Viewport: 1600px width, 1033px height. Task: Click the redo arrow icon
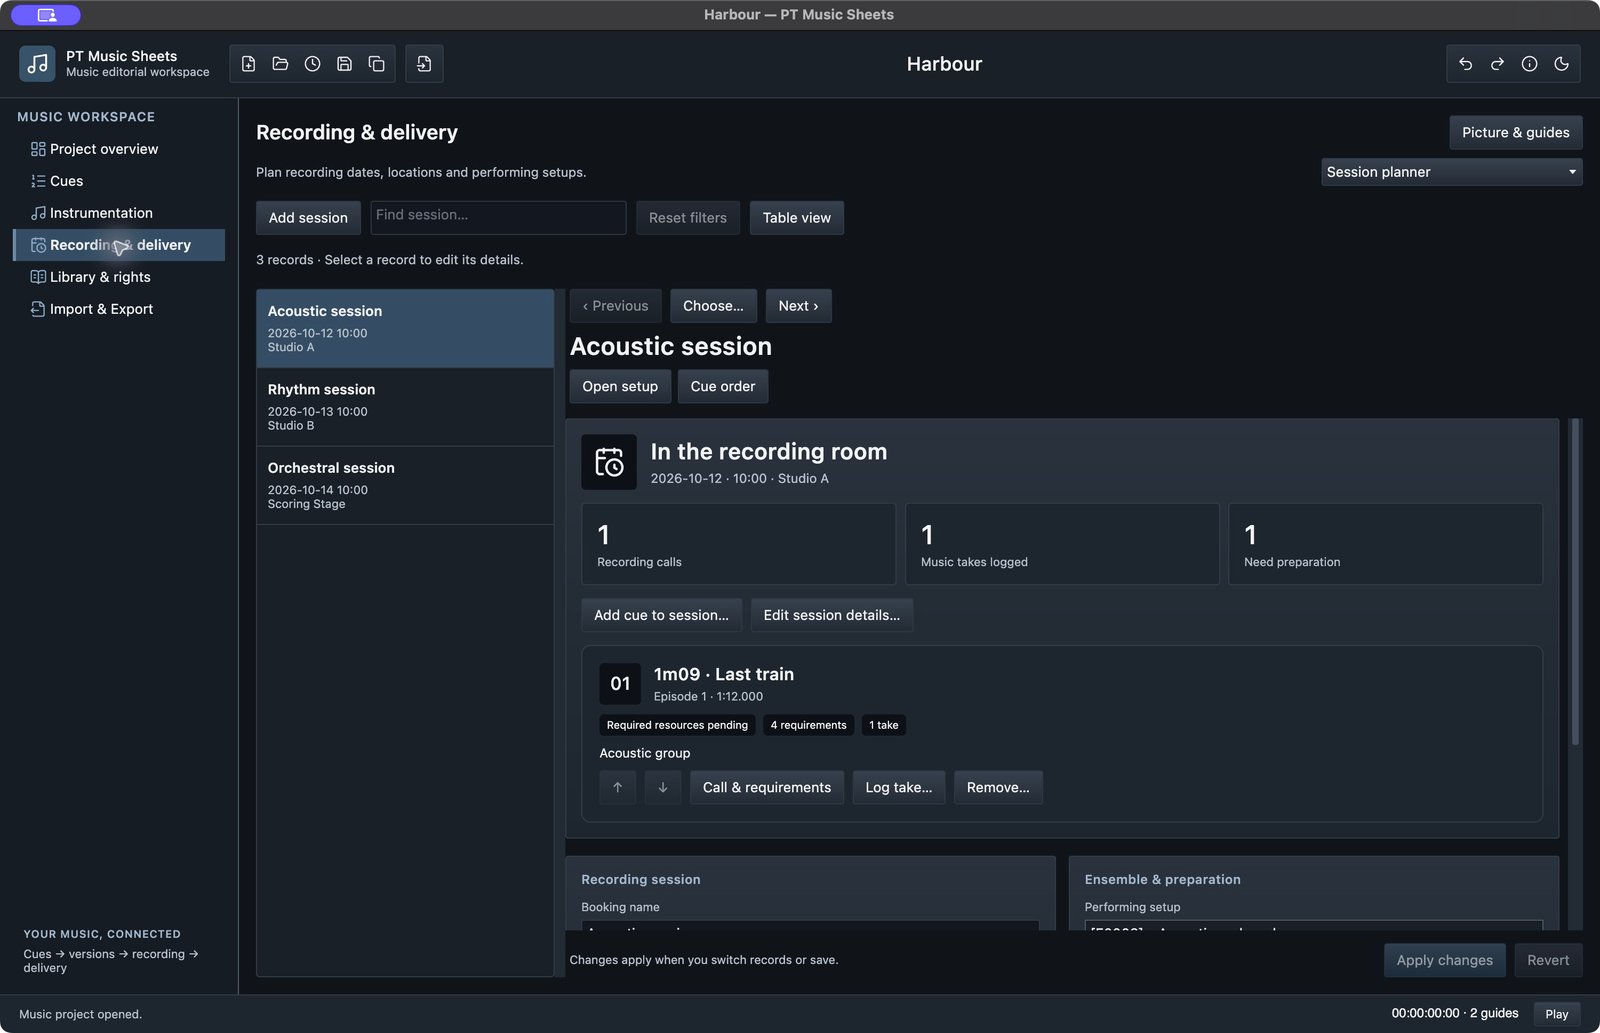tap(1498, 64)
